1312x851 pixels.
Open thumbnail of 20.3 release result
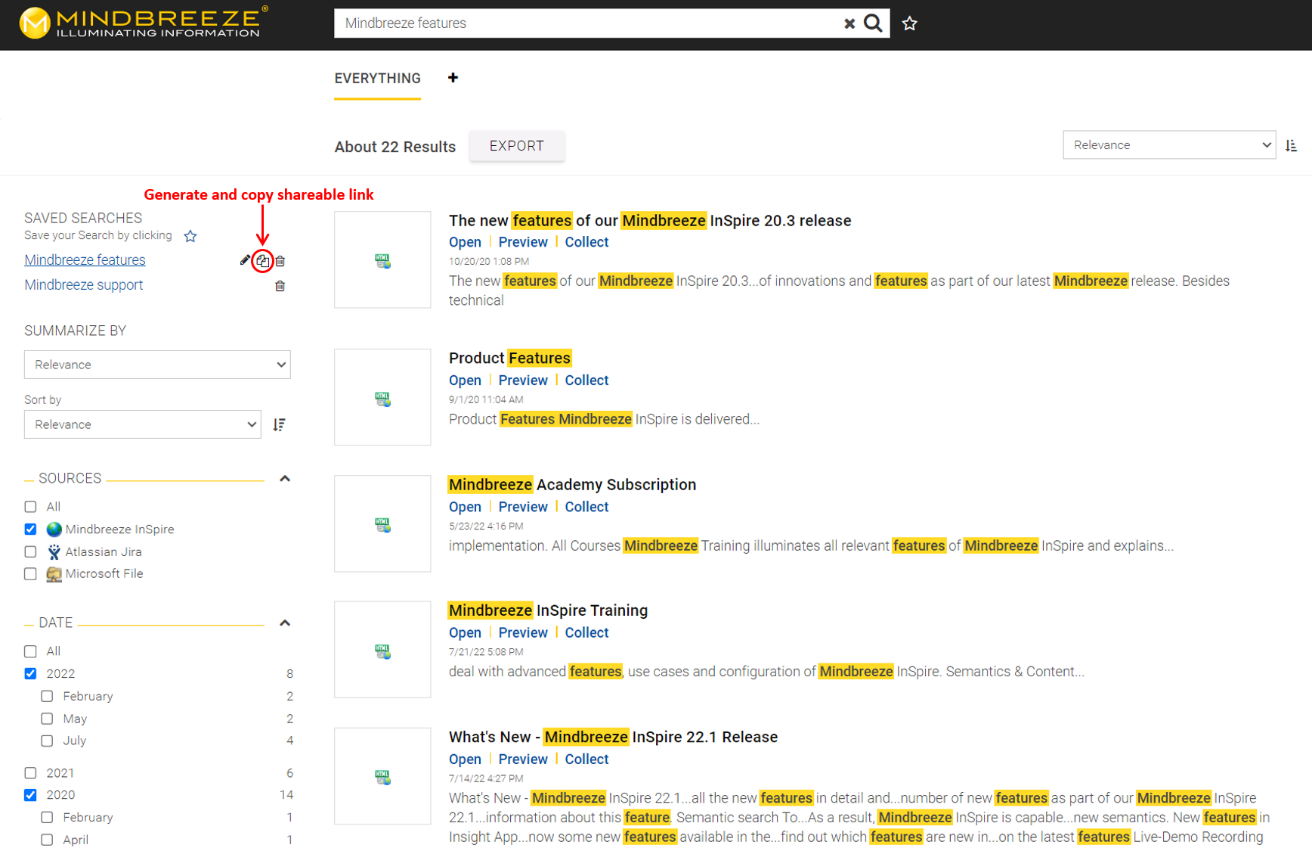[382, 260]
